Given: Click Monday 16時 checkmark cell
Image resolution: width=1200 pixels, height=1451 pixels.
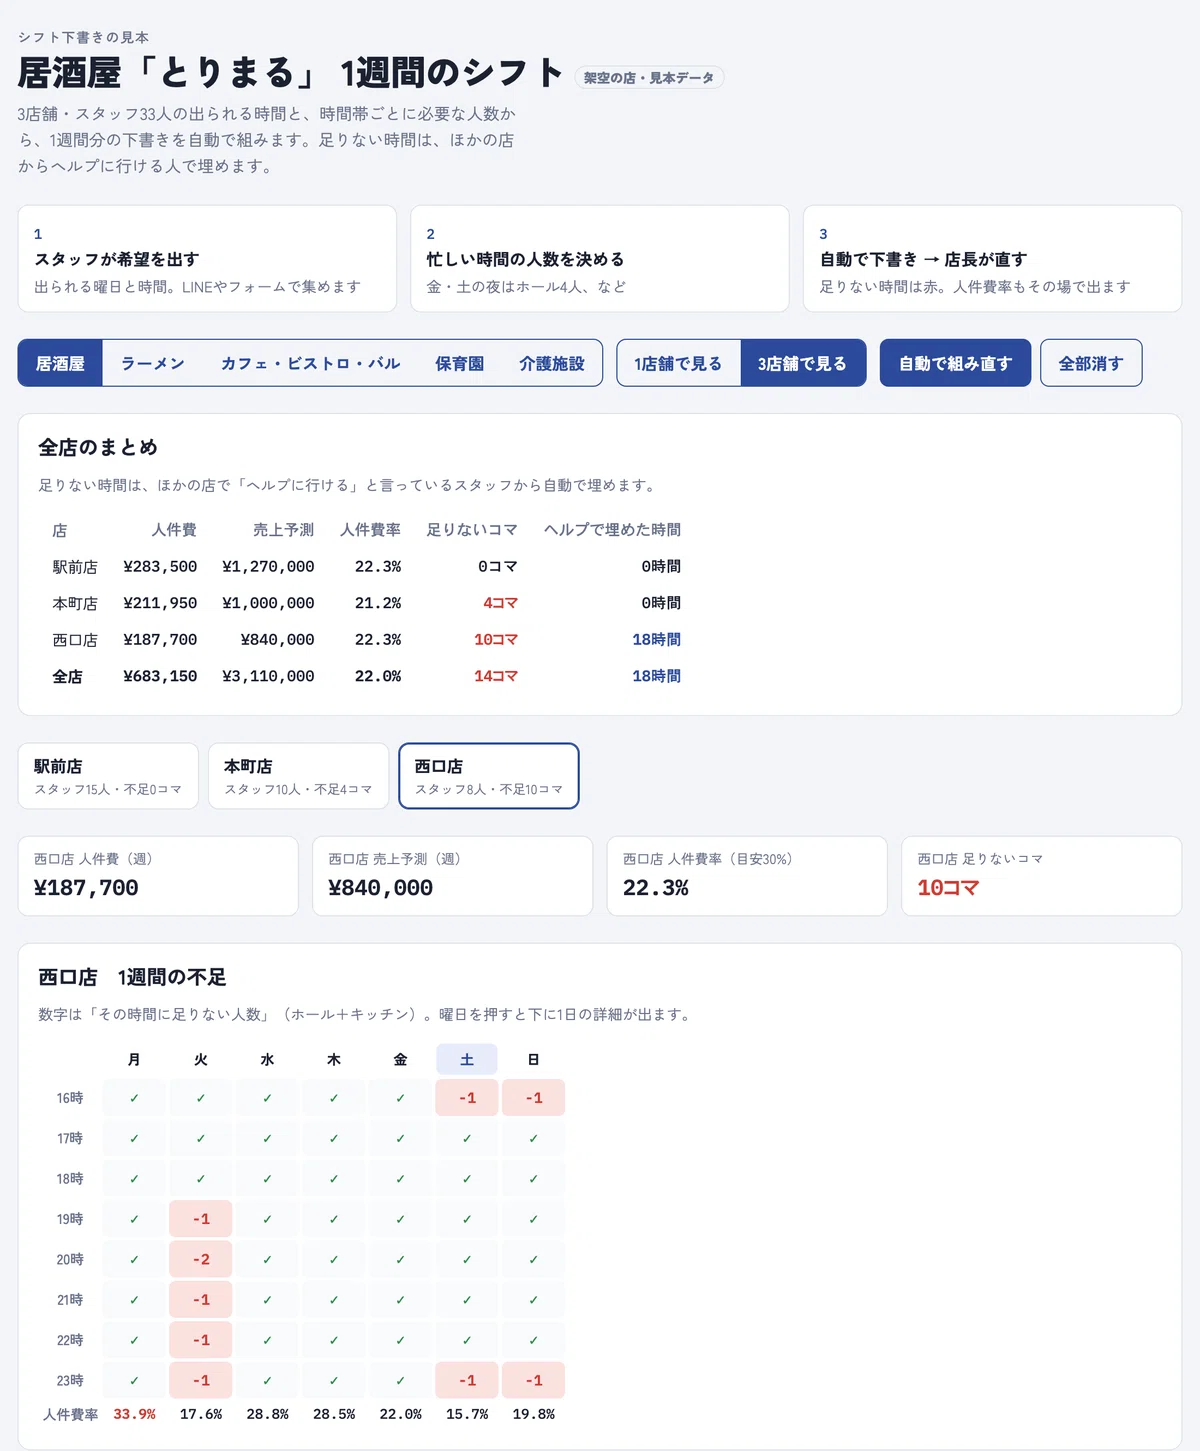Looking at the screenshot, I should coord(134,1098).
